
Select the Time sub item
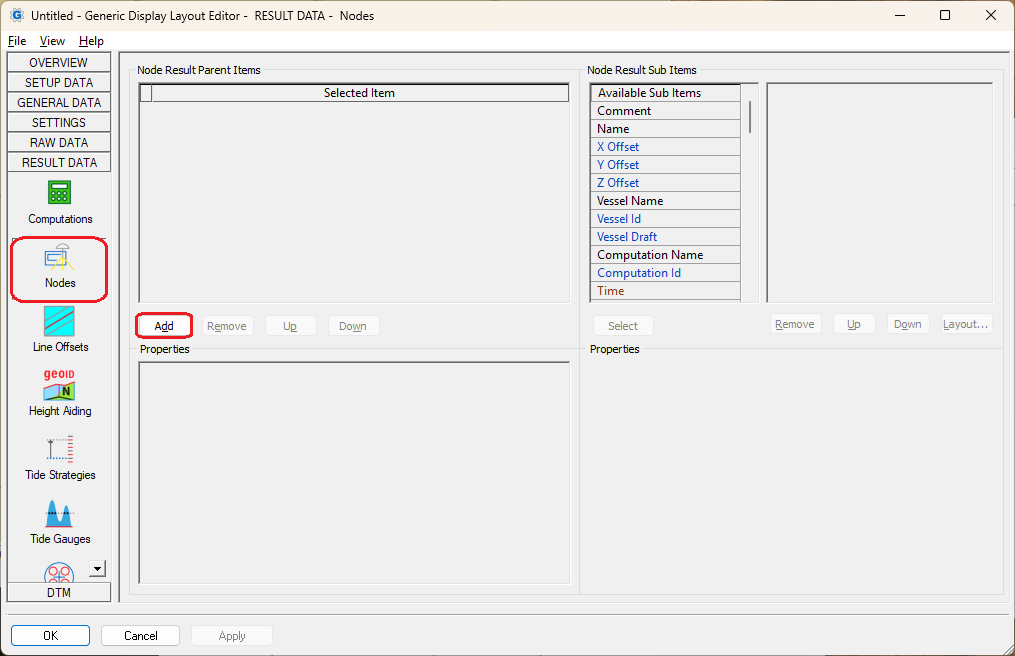point(665,291)
